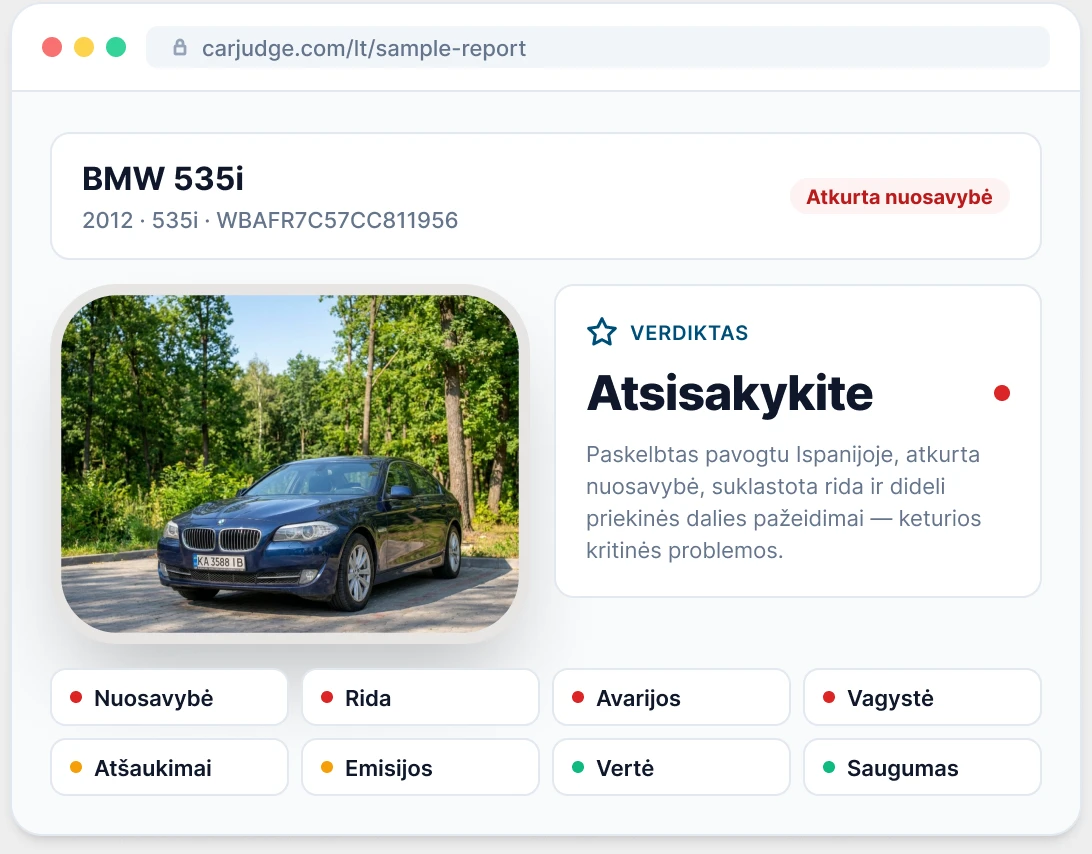This screenshot has height=854, width=1092.
Task: Open the Atšaukimai category
Action: point(169,768)
